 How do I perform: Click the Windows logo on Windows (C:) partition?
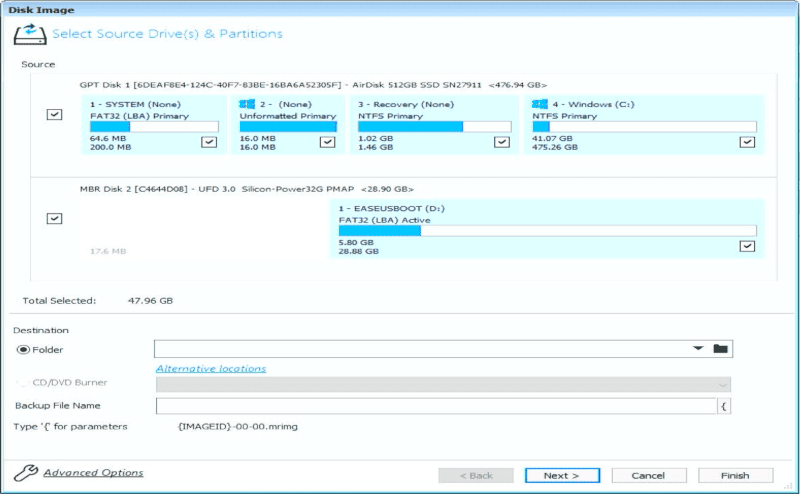[540, 104]
